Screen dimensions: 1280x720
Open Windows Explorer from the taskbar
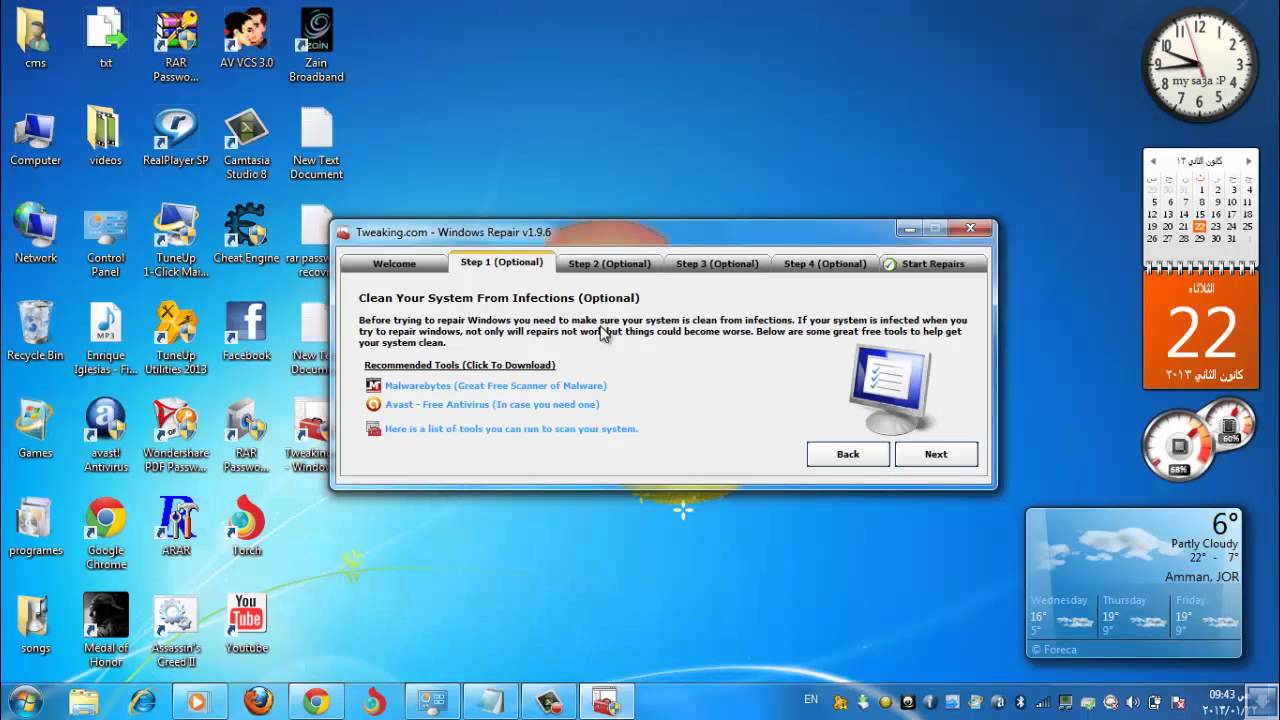click(x=84, y=702)
